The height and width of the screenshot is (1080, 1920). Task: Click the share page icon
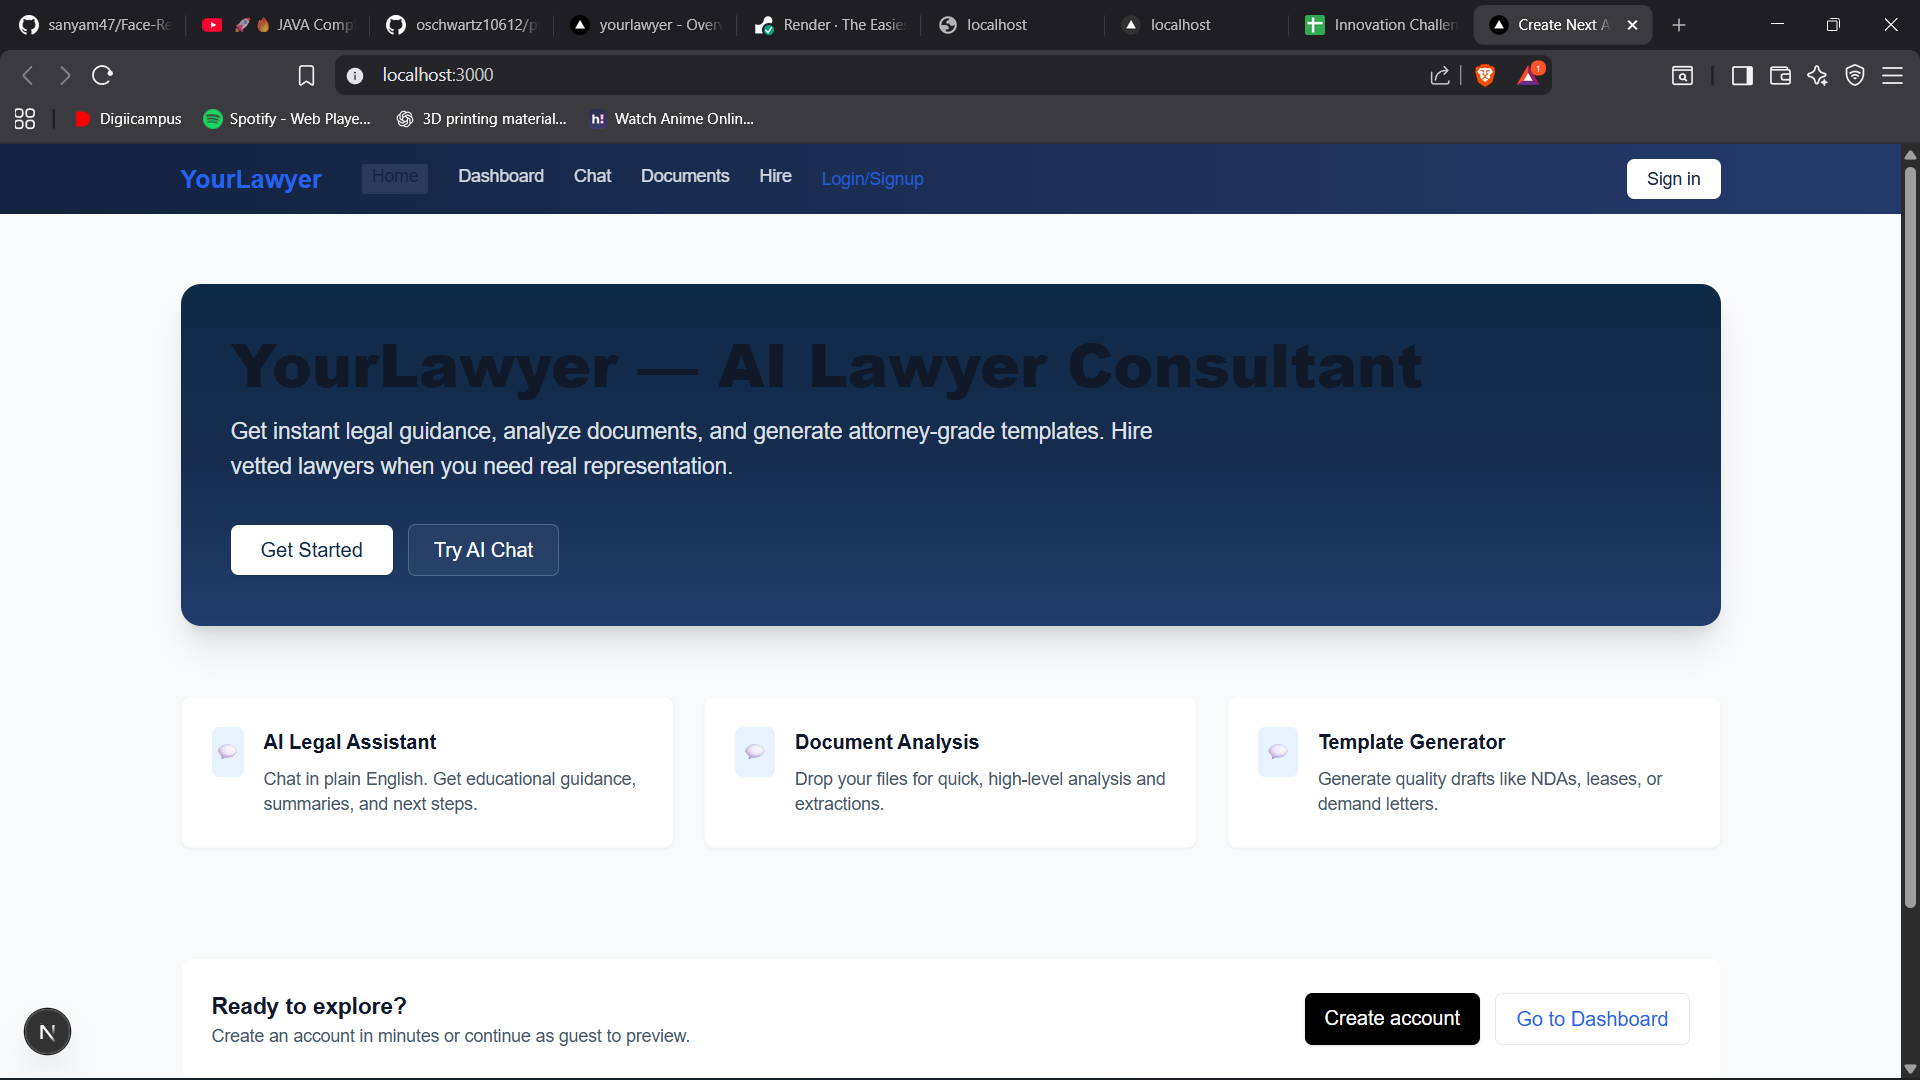coord(1440,75)
